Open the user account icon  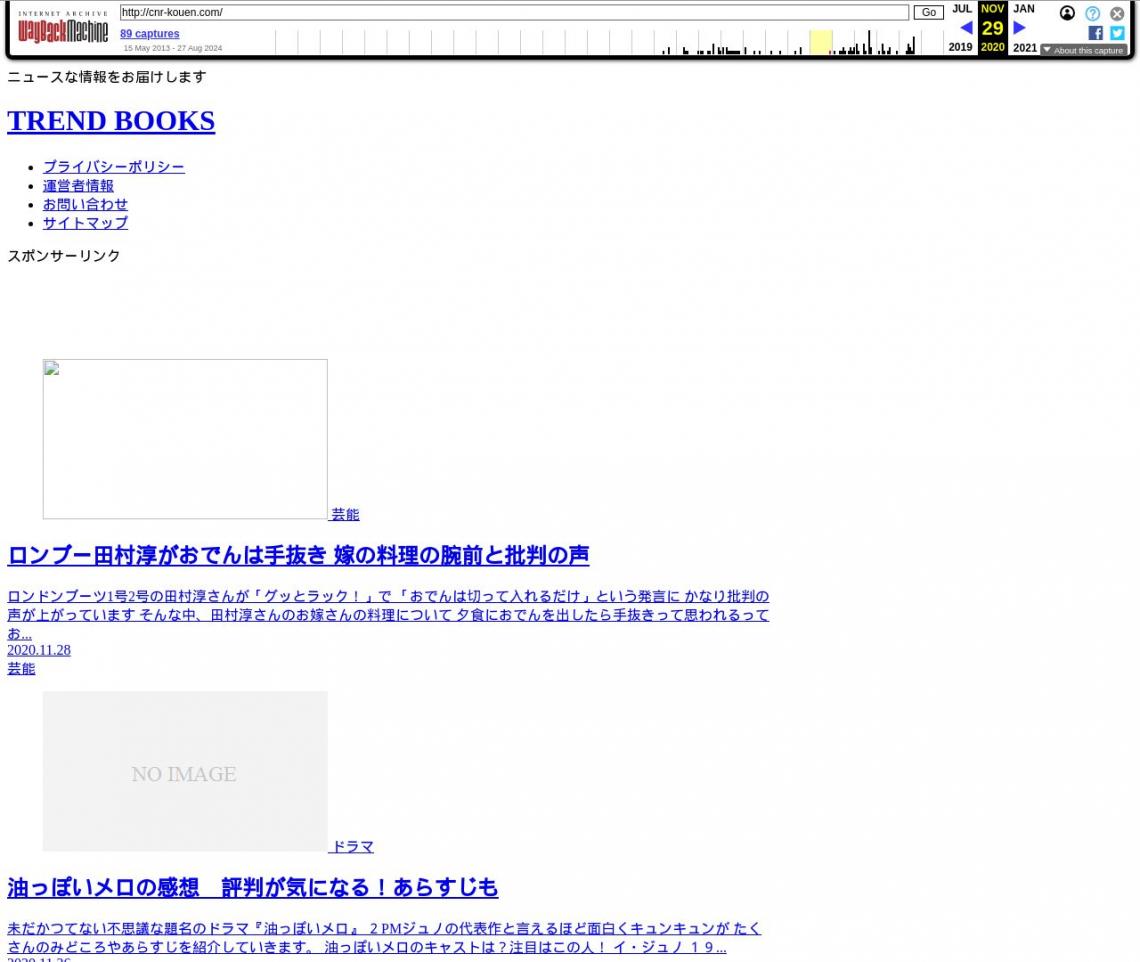1067,13
